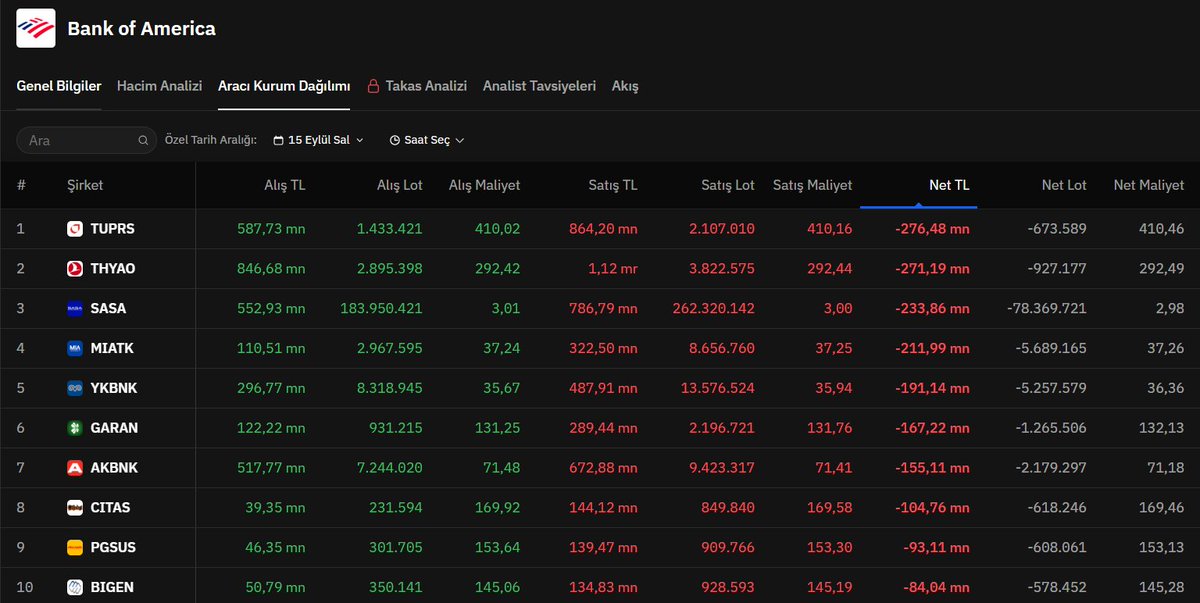Sort by the Alış Lot column header
The width and height of the screenshot is (1200, 603).
[400, 185]
